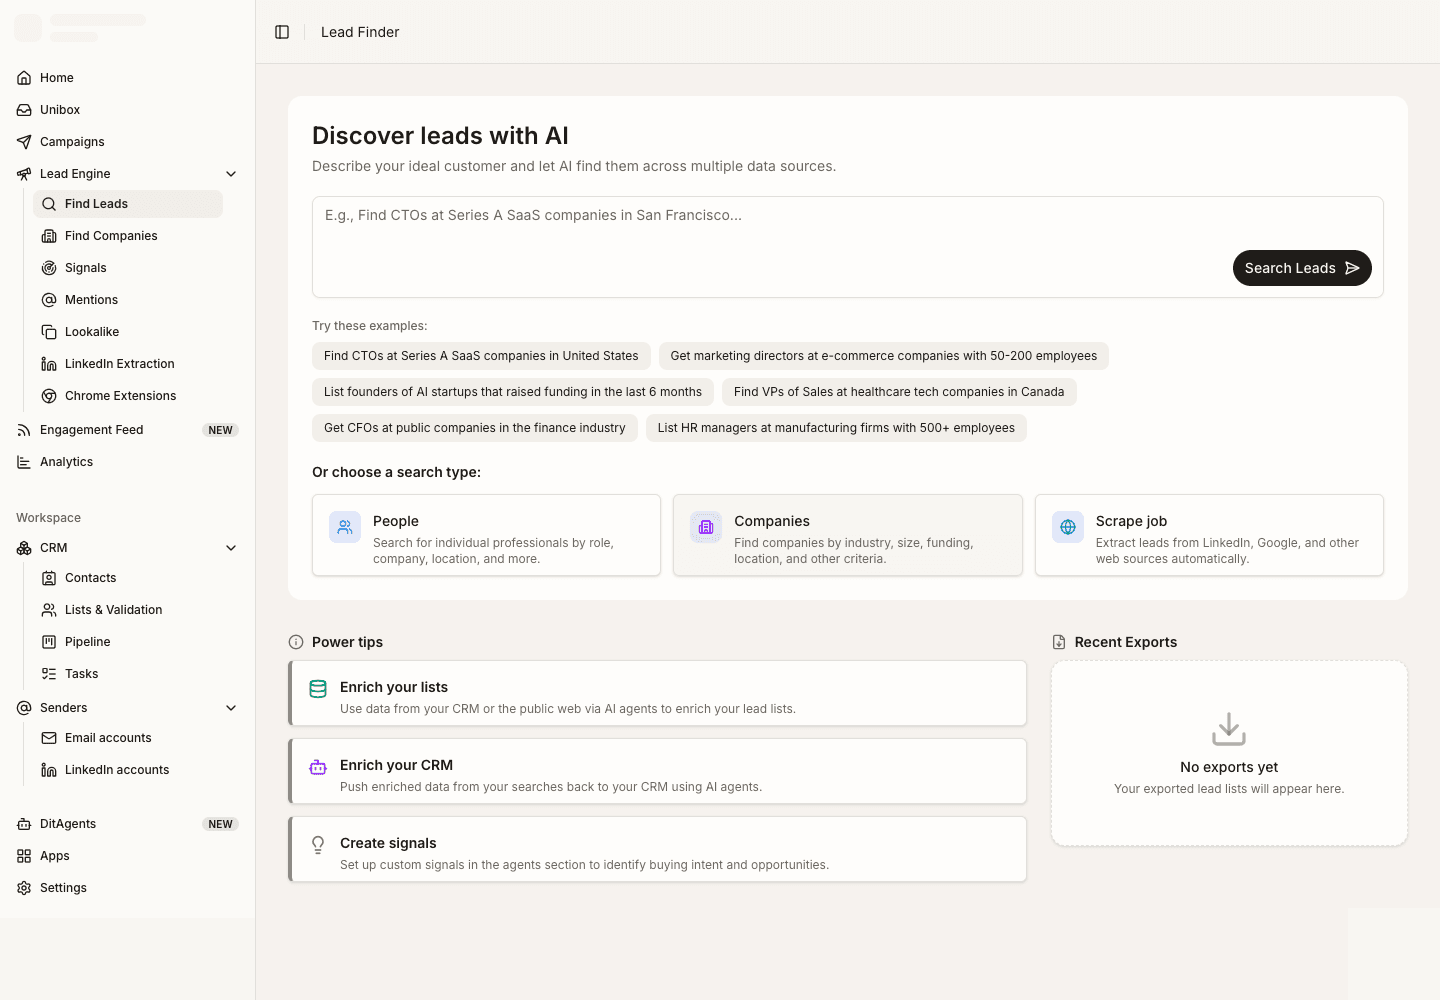This screenshot has height=1000, width=1440.
Task: Click the Mentions at-sign icon
Action: tap(49, 300)
